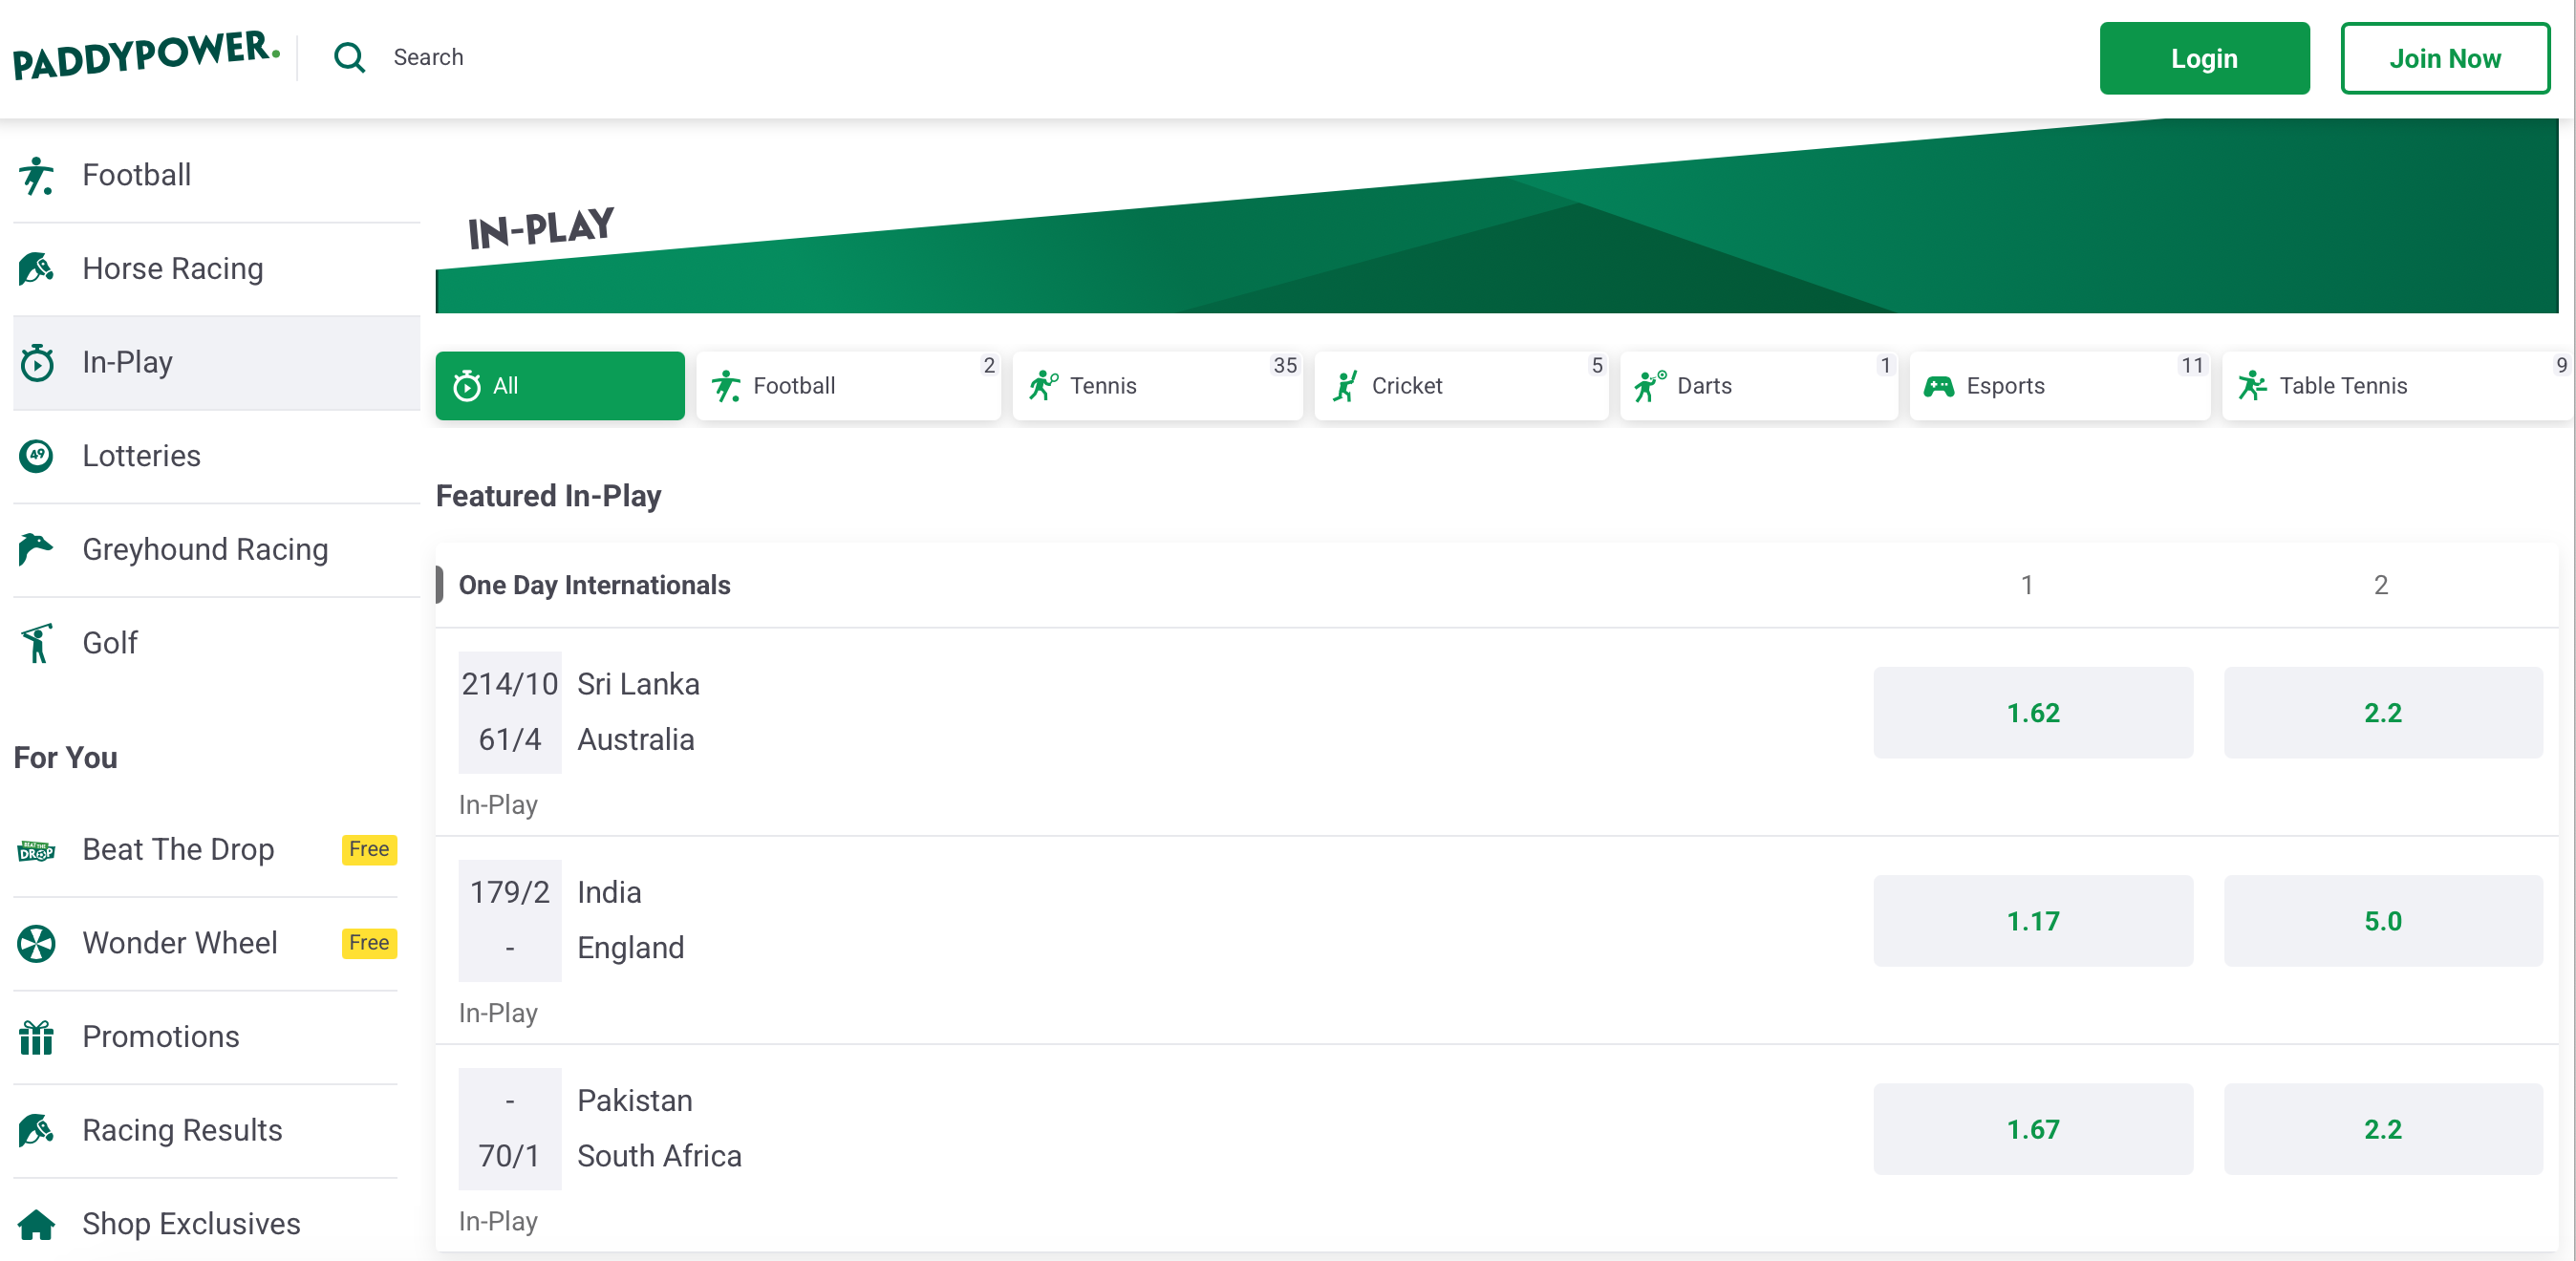Click the Football player icon in sidebar
This screenshot has height=1261, width=2576.
point(36,176)
